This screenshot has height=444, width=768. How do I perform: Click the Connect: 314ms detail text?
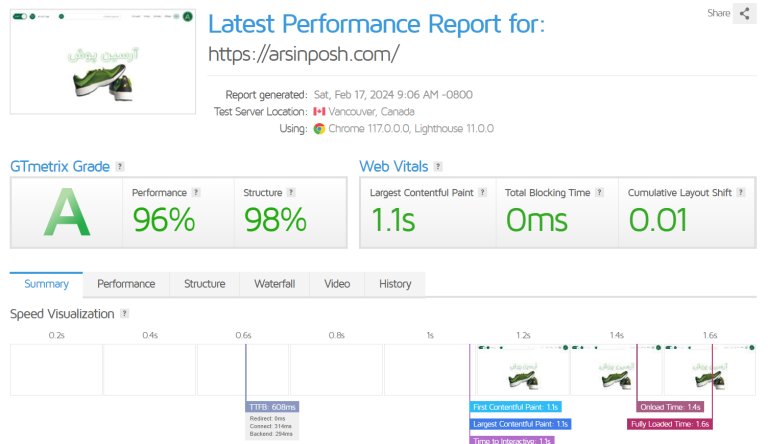[270, 426]
